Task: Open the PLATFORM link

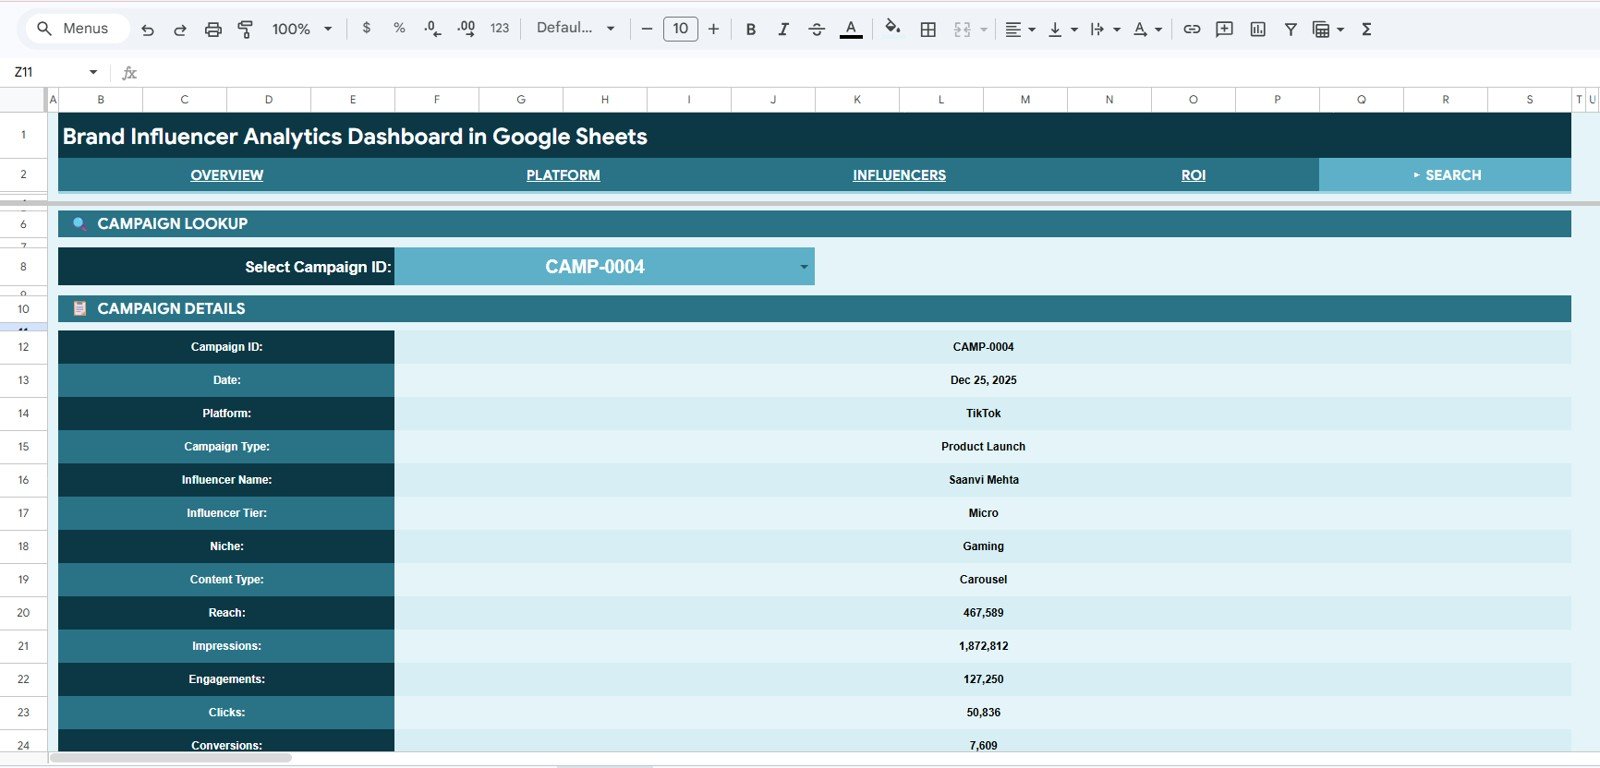Action: (563, 175)
